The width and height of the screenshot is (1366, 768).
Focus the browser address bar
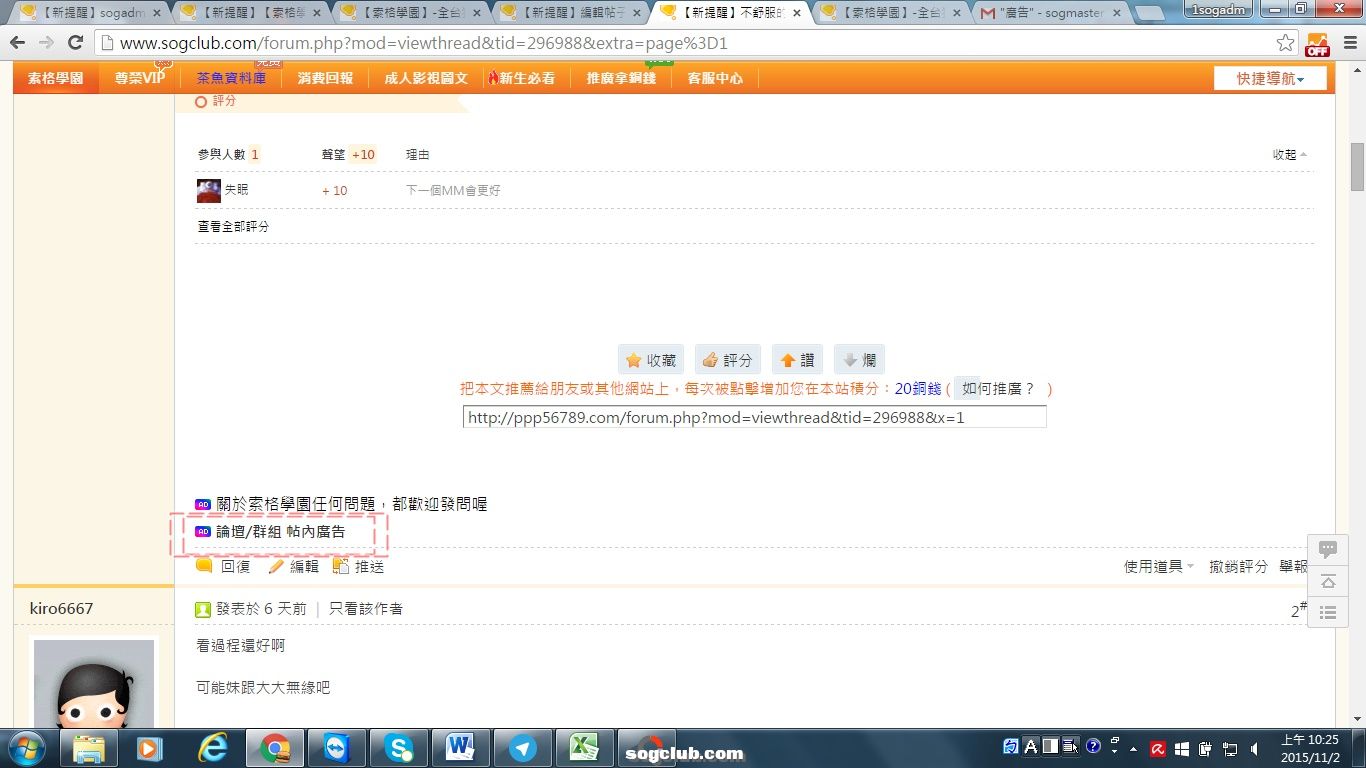point(690,43)
